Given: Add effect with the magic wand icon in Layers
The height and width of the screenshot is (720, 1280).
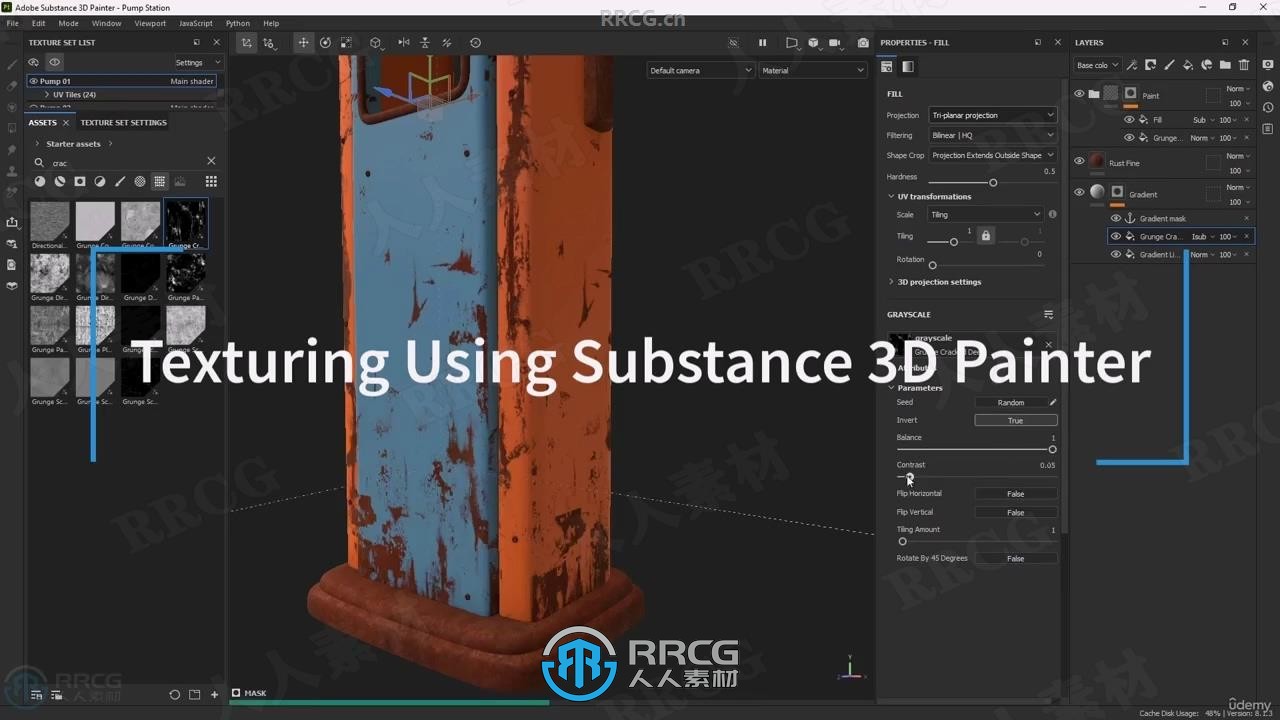Looking at the screenshot, I should point(1132,65).
